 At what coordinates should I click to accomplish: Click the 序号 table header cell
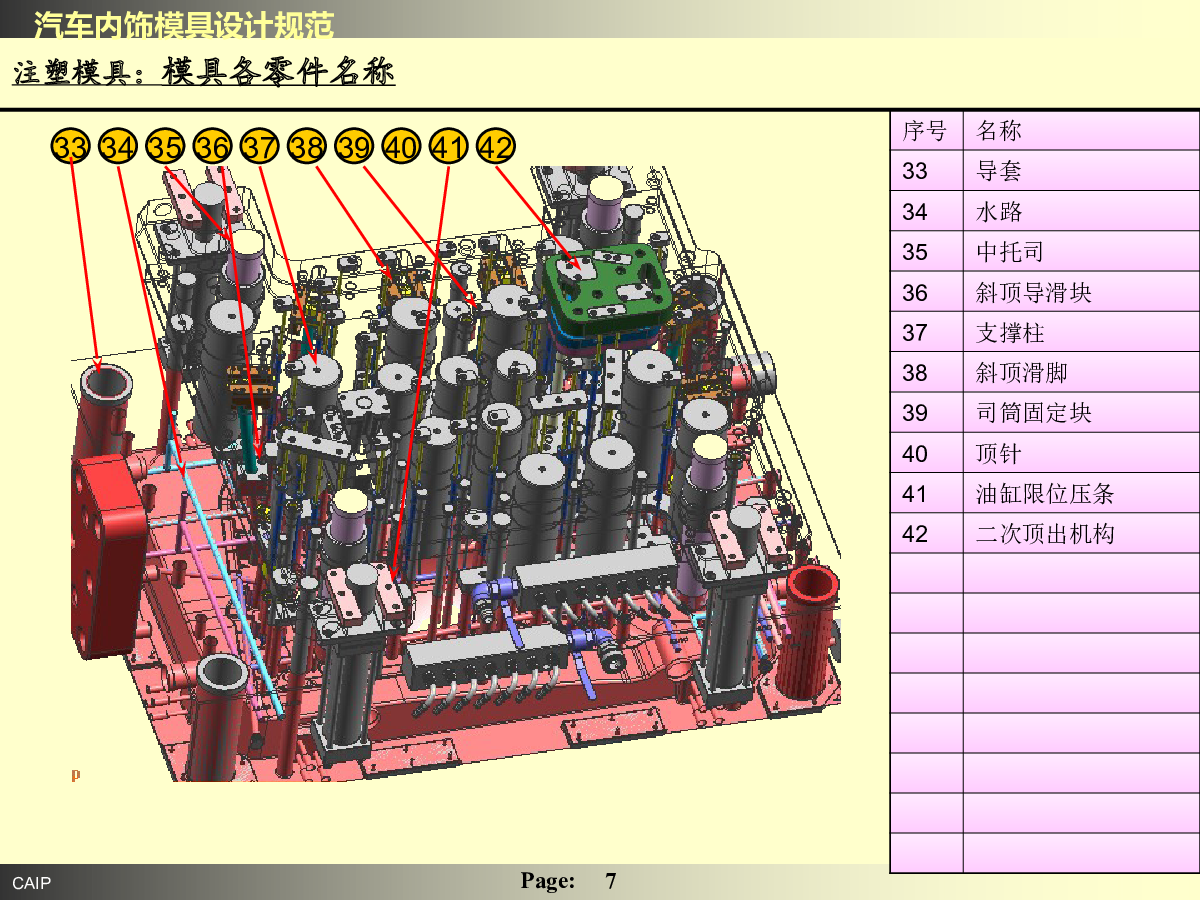(x=926, y=131)
